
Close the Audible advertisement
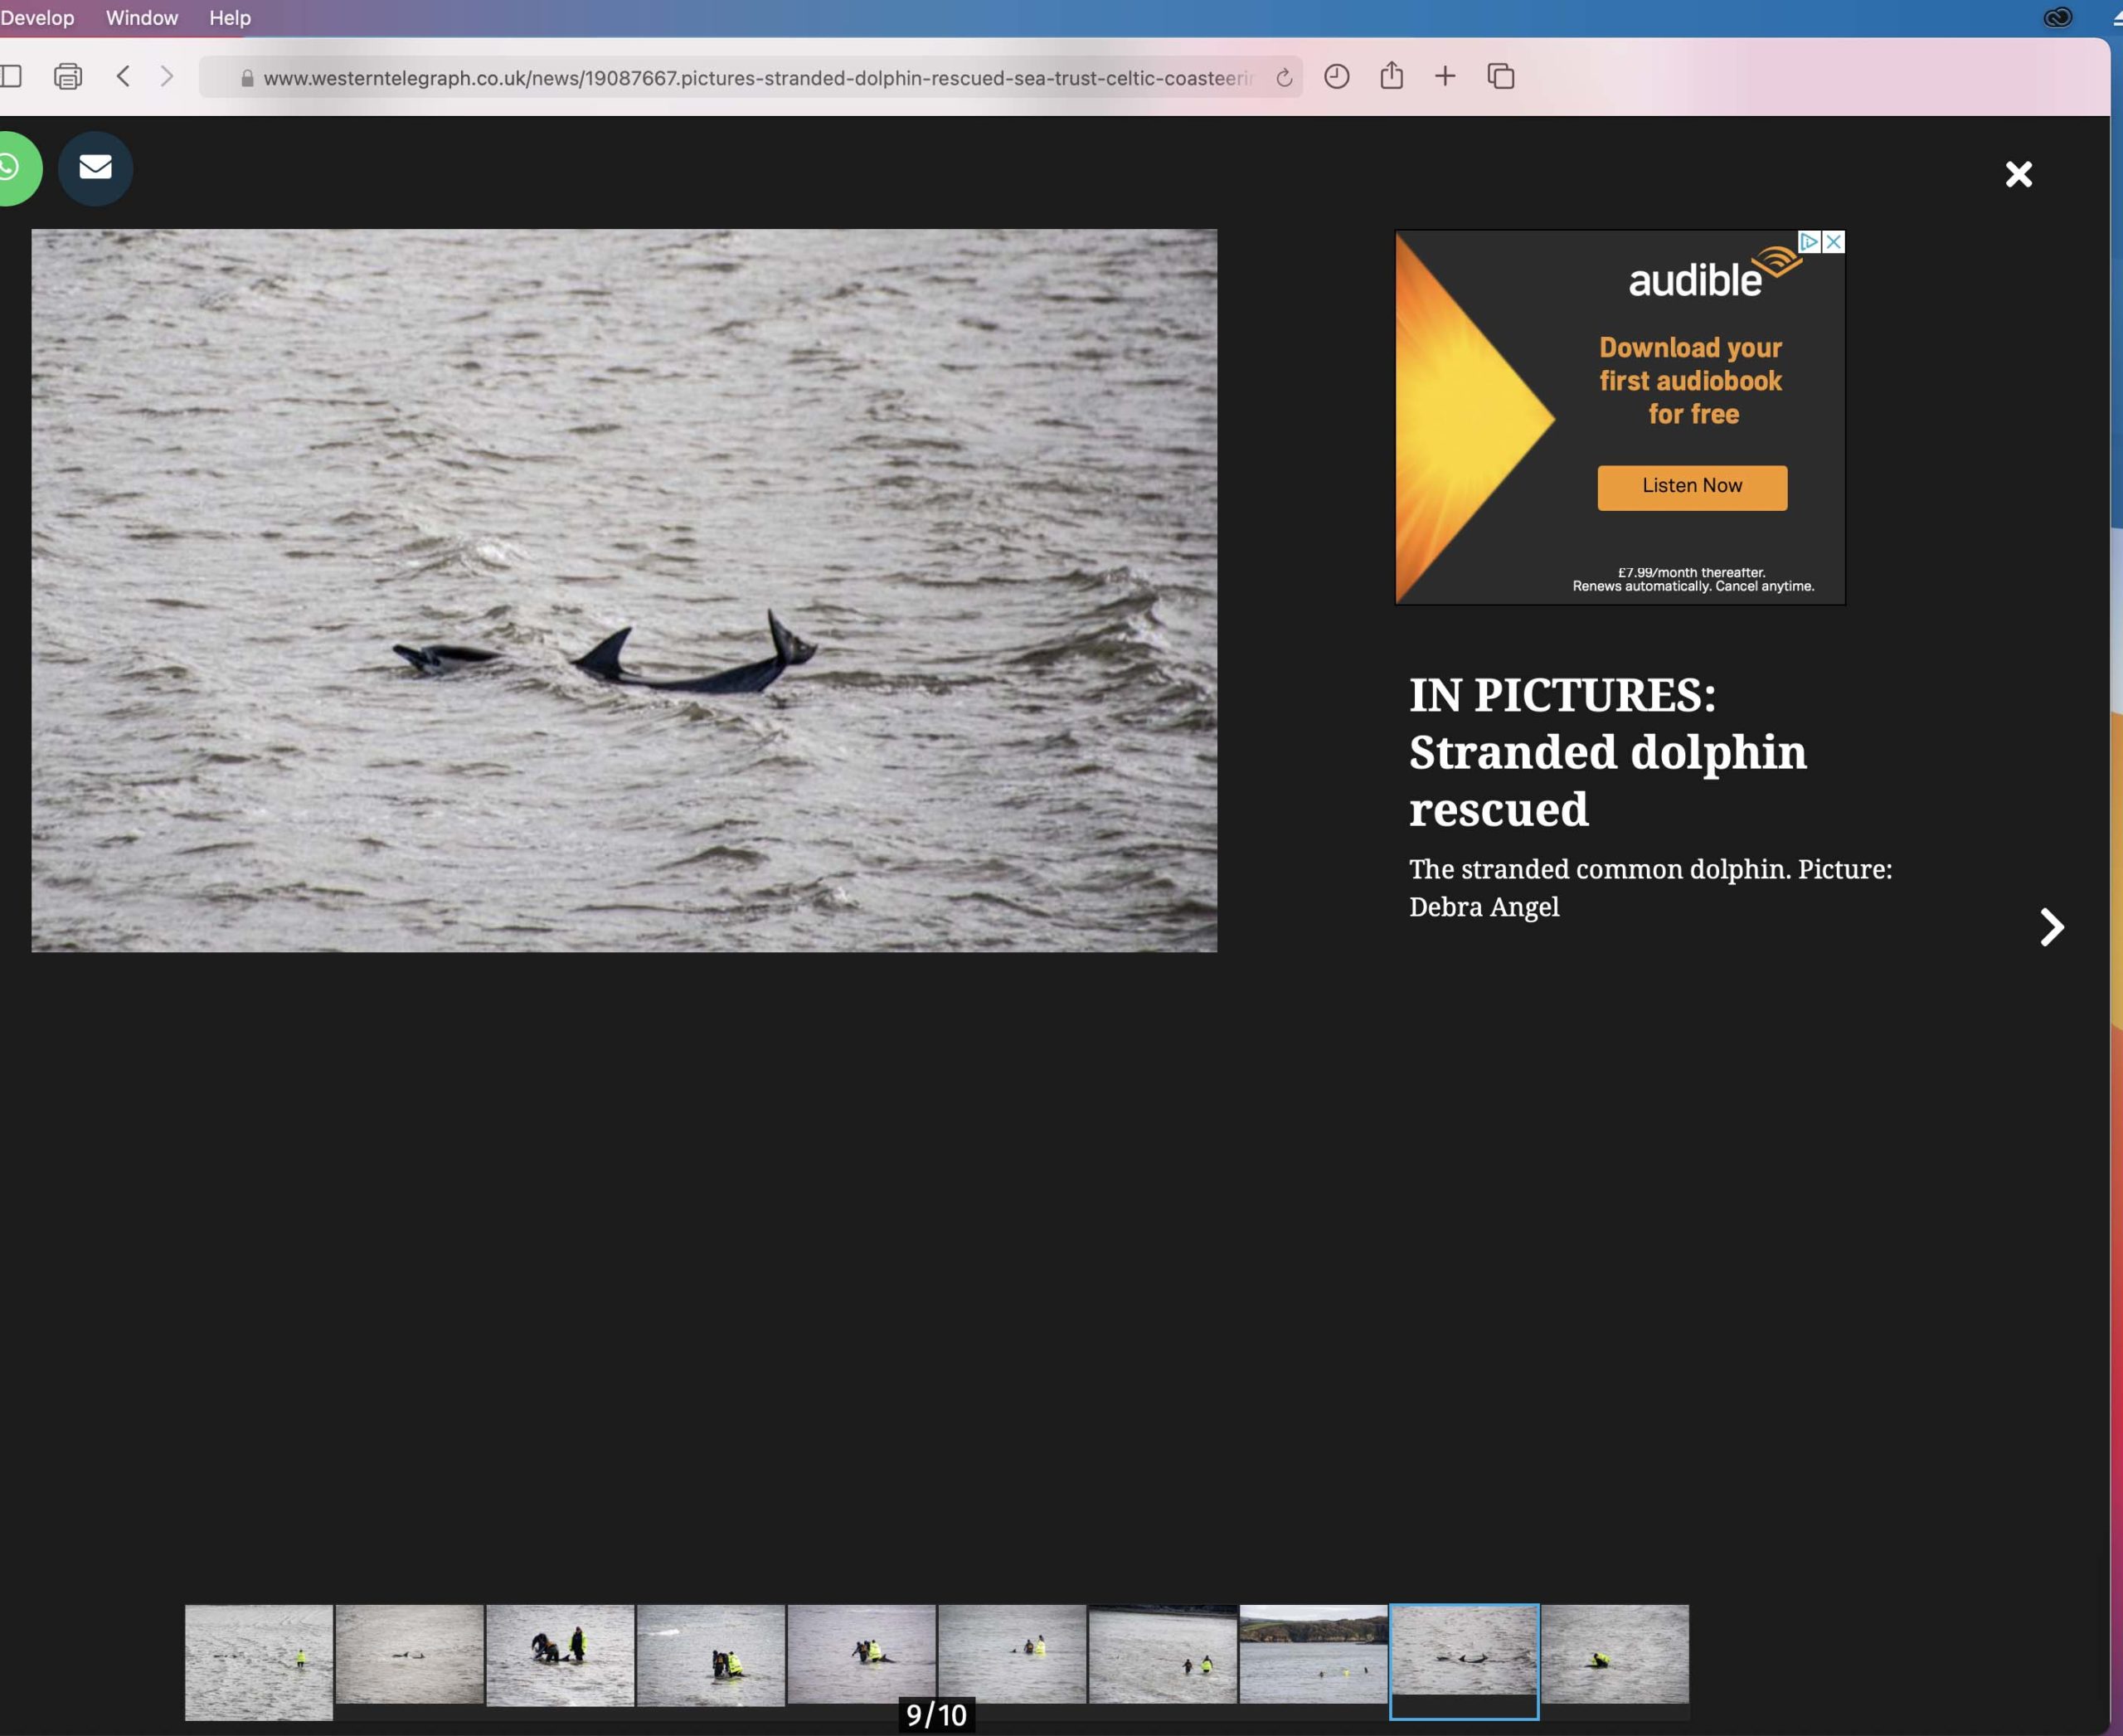[1833, 242]
